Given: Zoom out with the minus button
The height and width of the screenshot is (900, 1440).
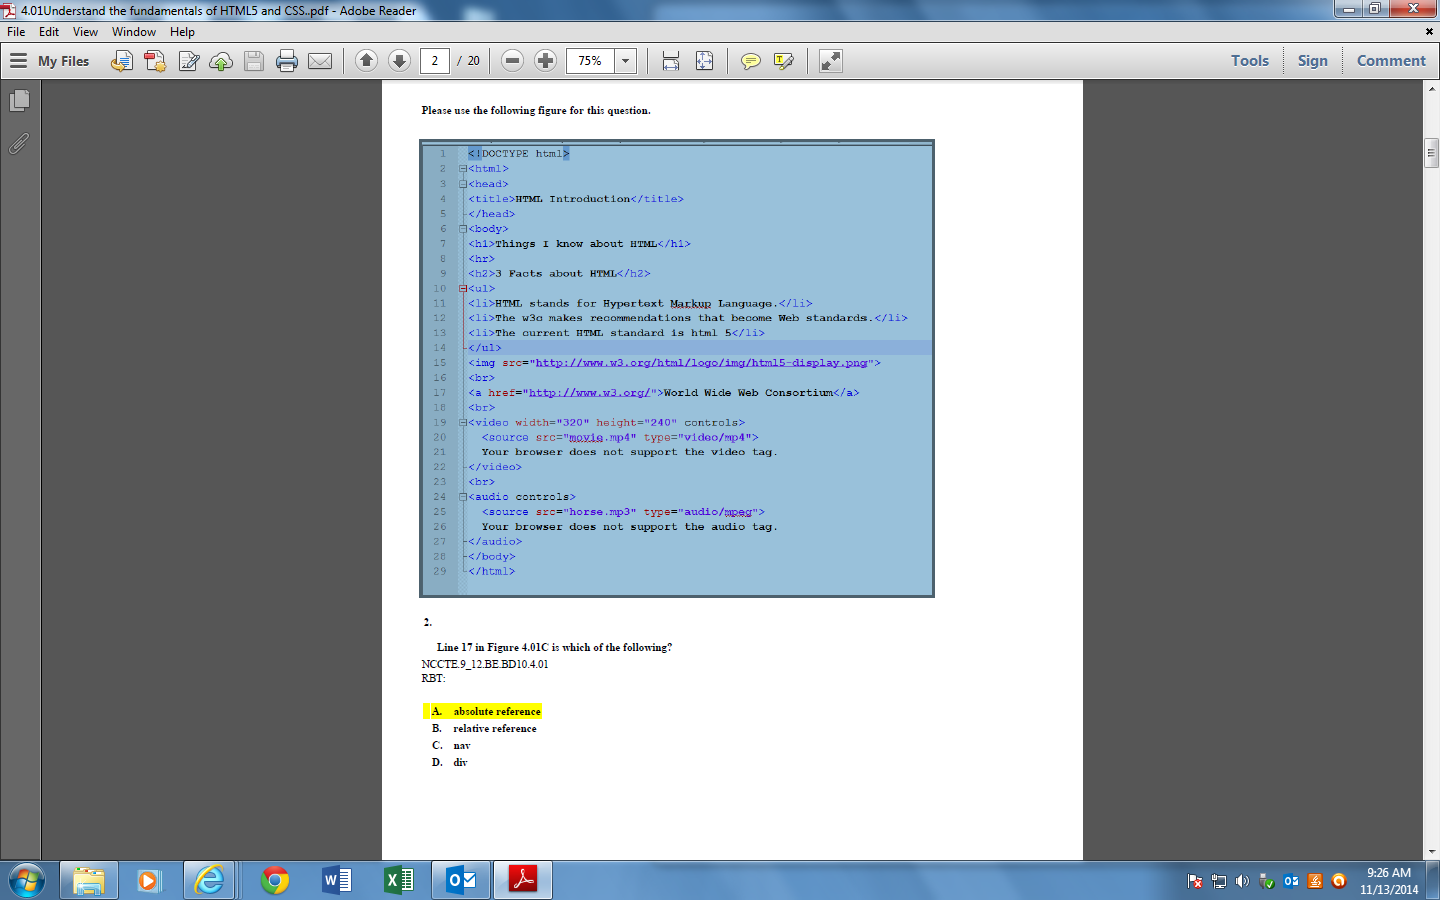Looking at the screenshot, I should 512,61.
